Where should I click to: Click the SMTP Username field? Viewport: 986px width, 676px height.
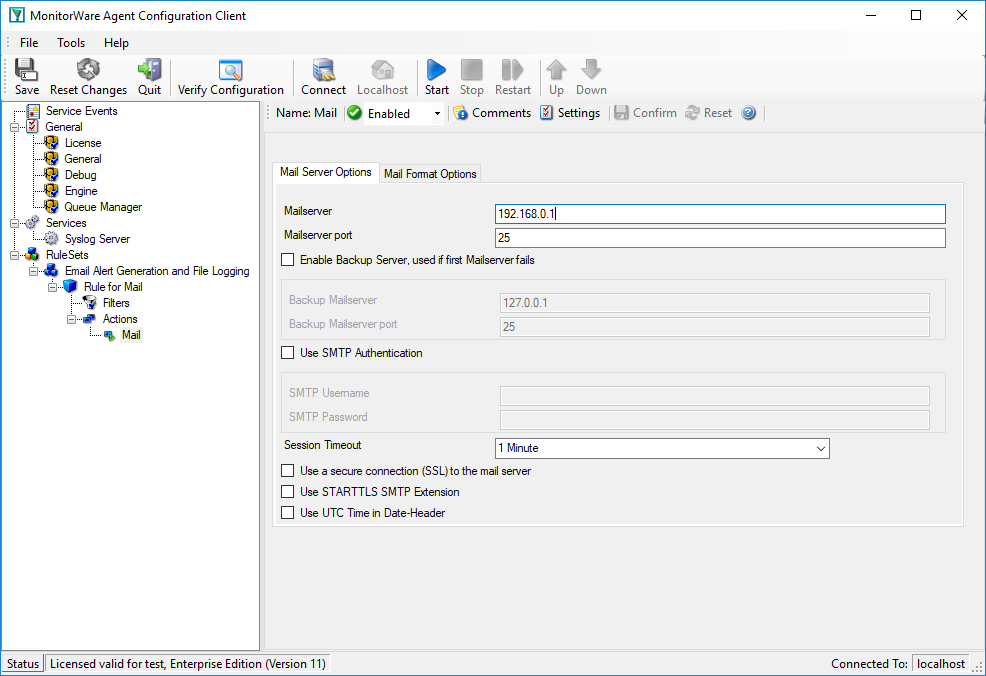(714, 396)
